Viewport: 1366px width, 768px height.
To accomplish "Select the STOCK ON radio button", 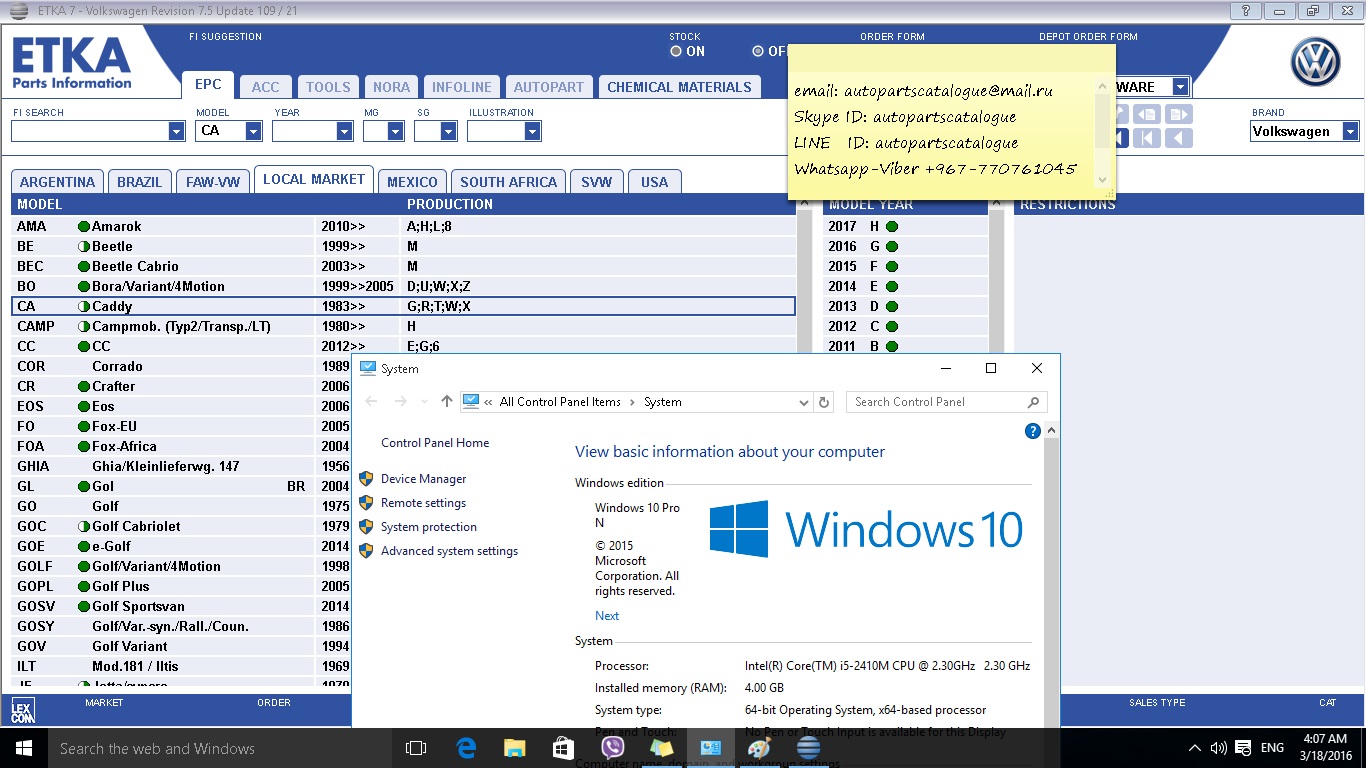I will [676, 51].
